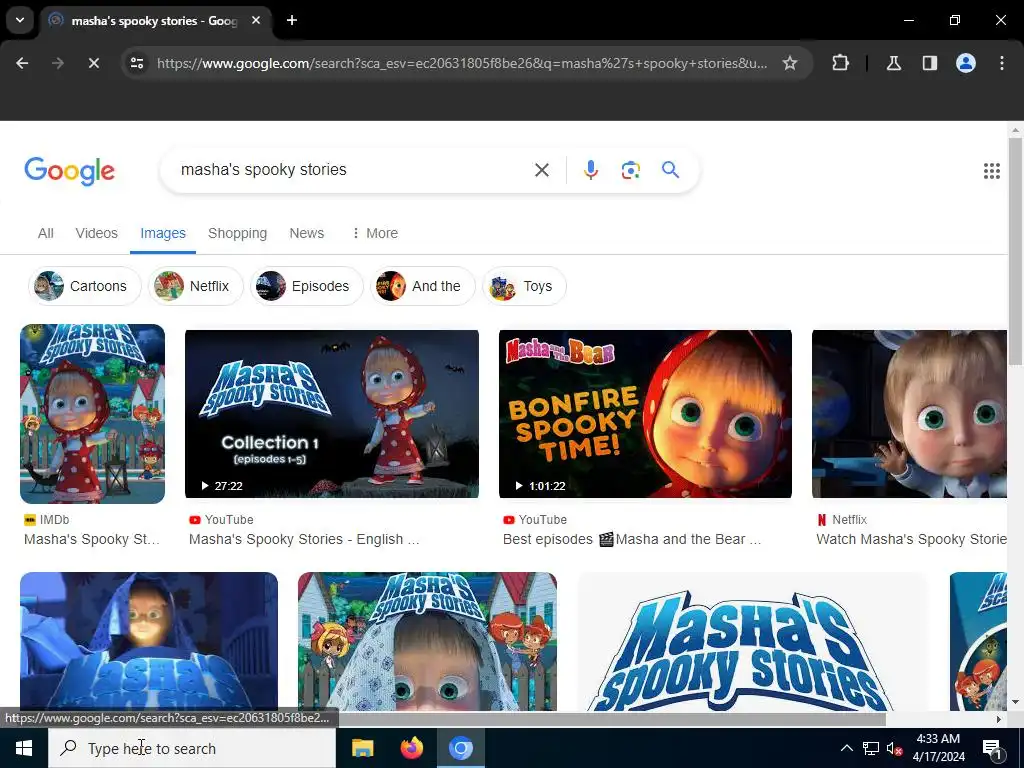Open the Extensions puzzle icon
The width and height of the screenshot is (1024, 768).
point(840,63)
